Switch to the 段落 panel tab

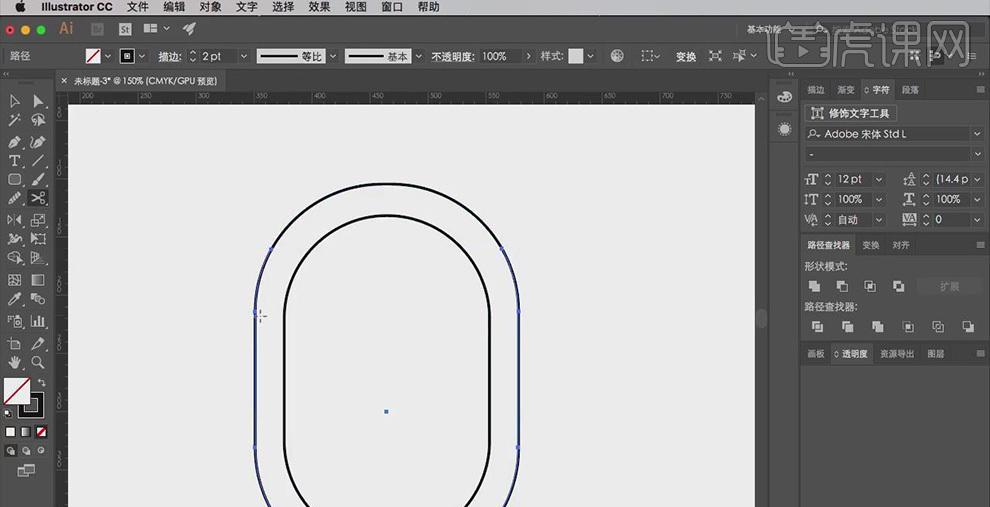(x=910, y=90)
